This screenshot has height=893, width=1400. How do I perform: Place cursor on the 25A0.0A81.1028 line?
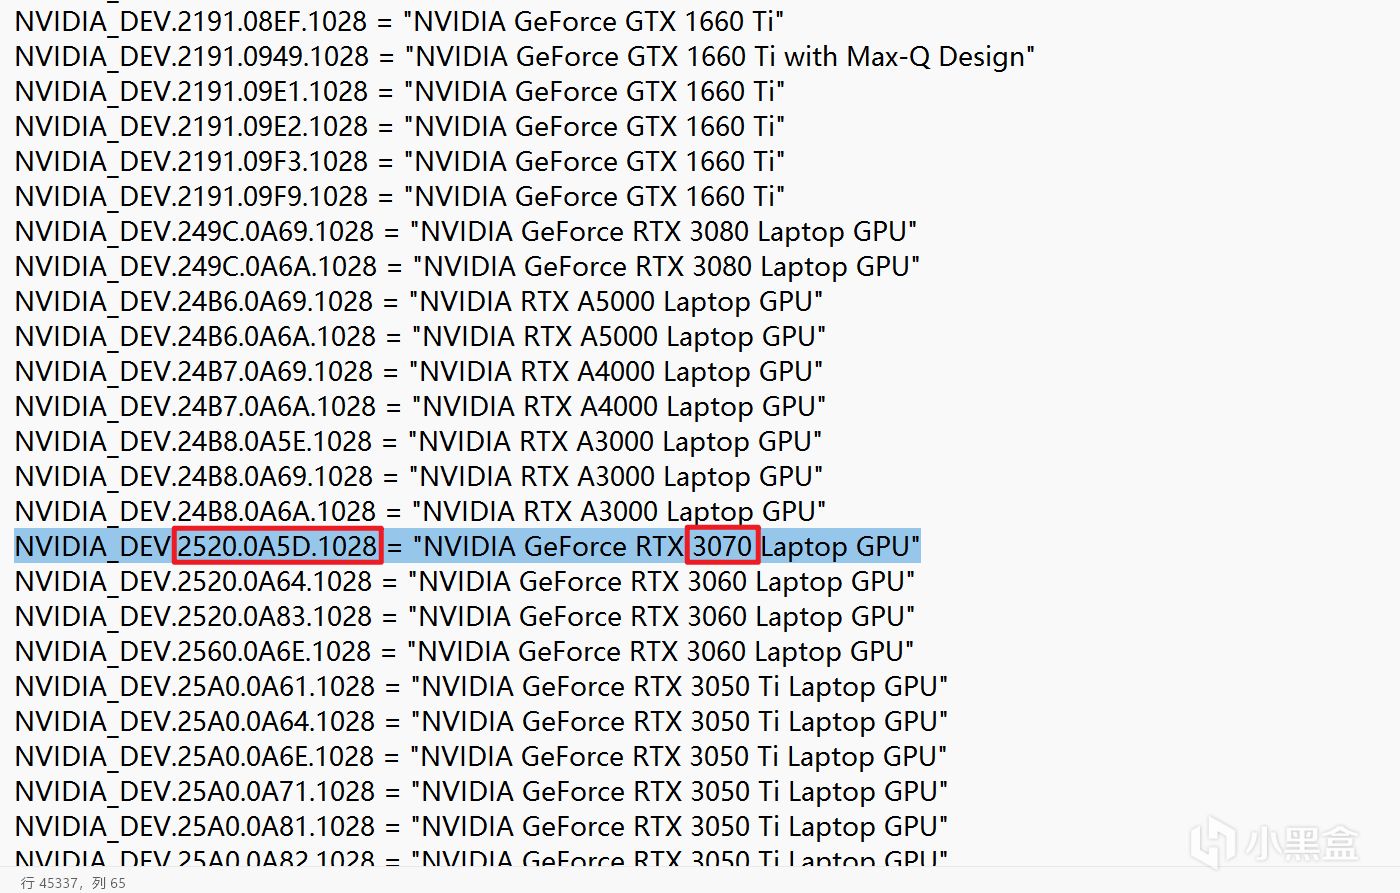pyautogui.click(x=481, y=826)
